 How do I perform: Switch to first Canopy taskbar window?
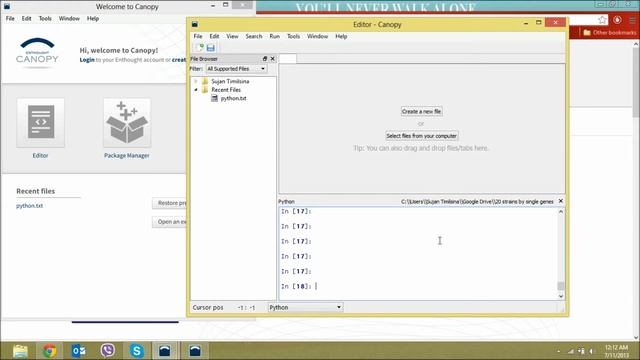tap(165, 351)
